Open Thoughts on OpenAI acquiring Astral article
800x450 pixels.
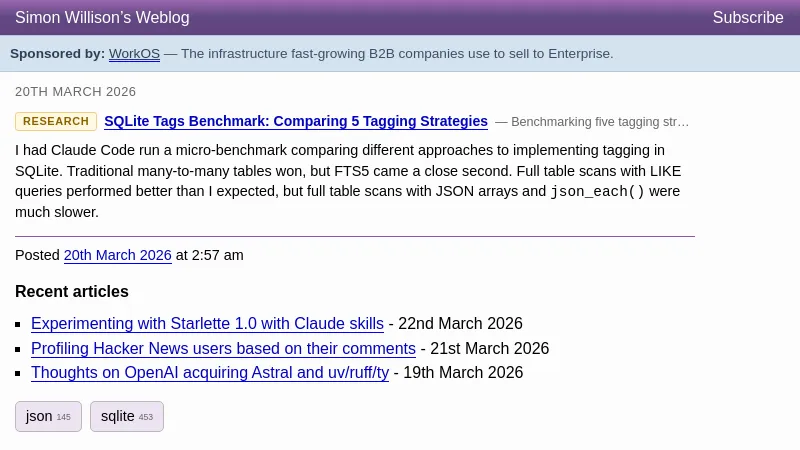click(210, 373)
